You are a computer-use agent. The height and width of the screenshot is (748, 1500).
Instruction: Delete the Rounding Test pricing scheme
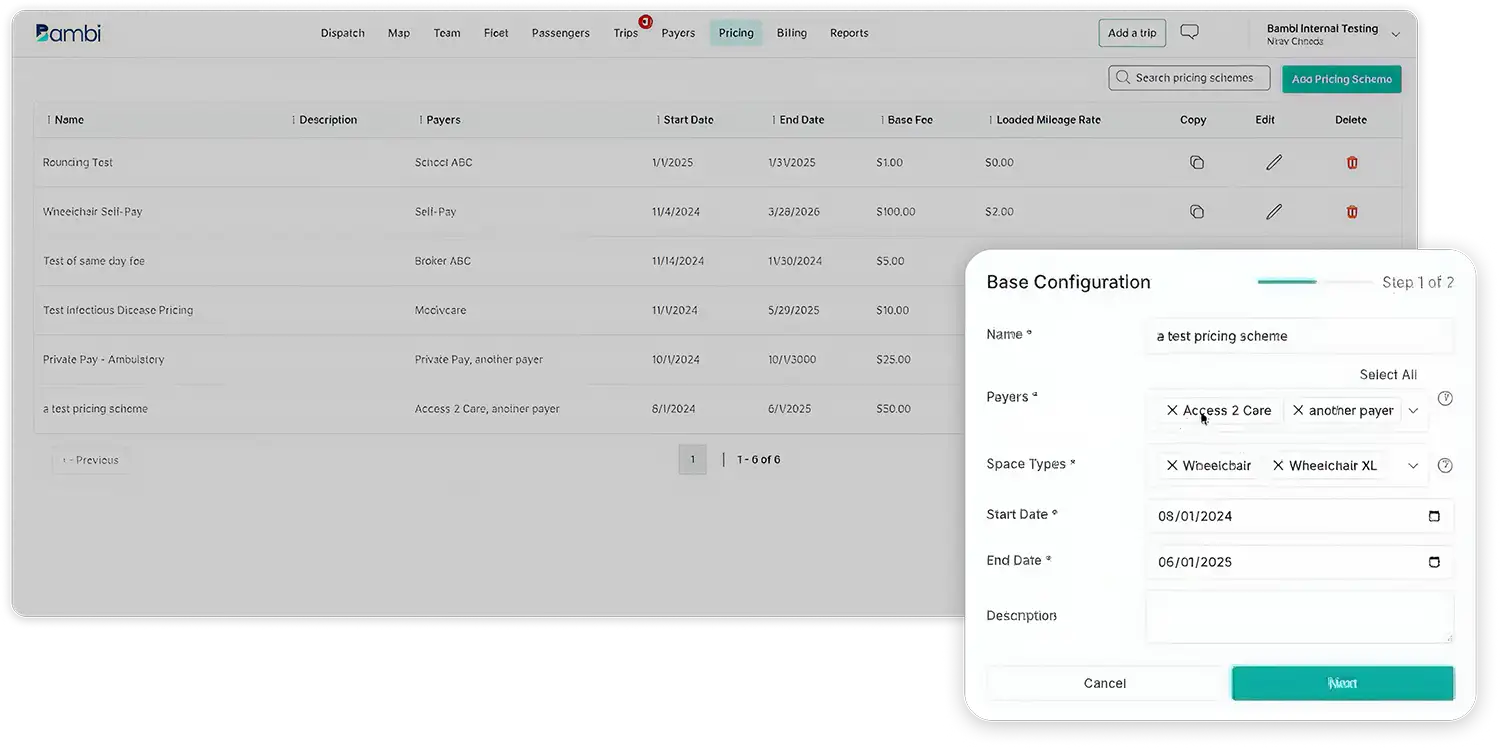click(x=1352, y=162)
